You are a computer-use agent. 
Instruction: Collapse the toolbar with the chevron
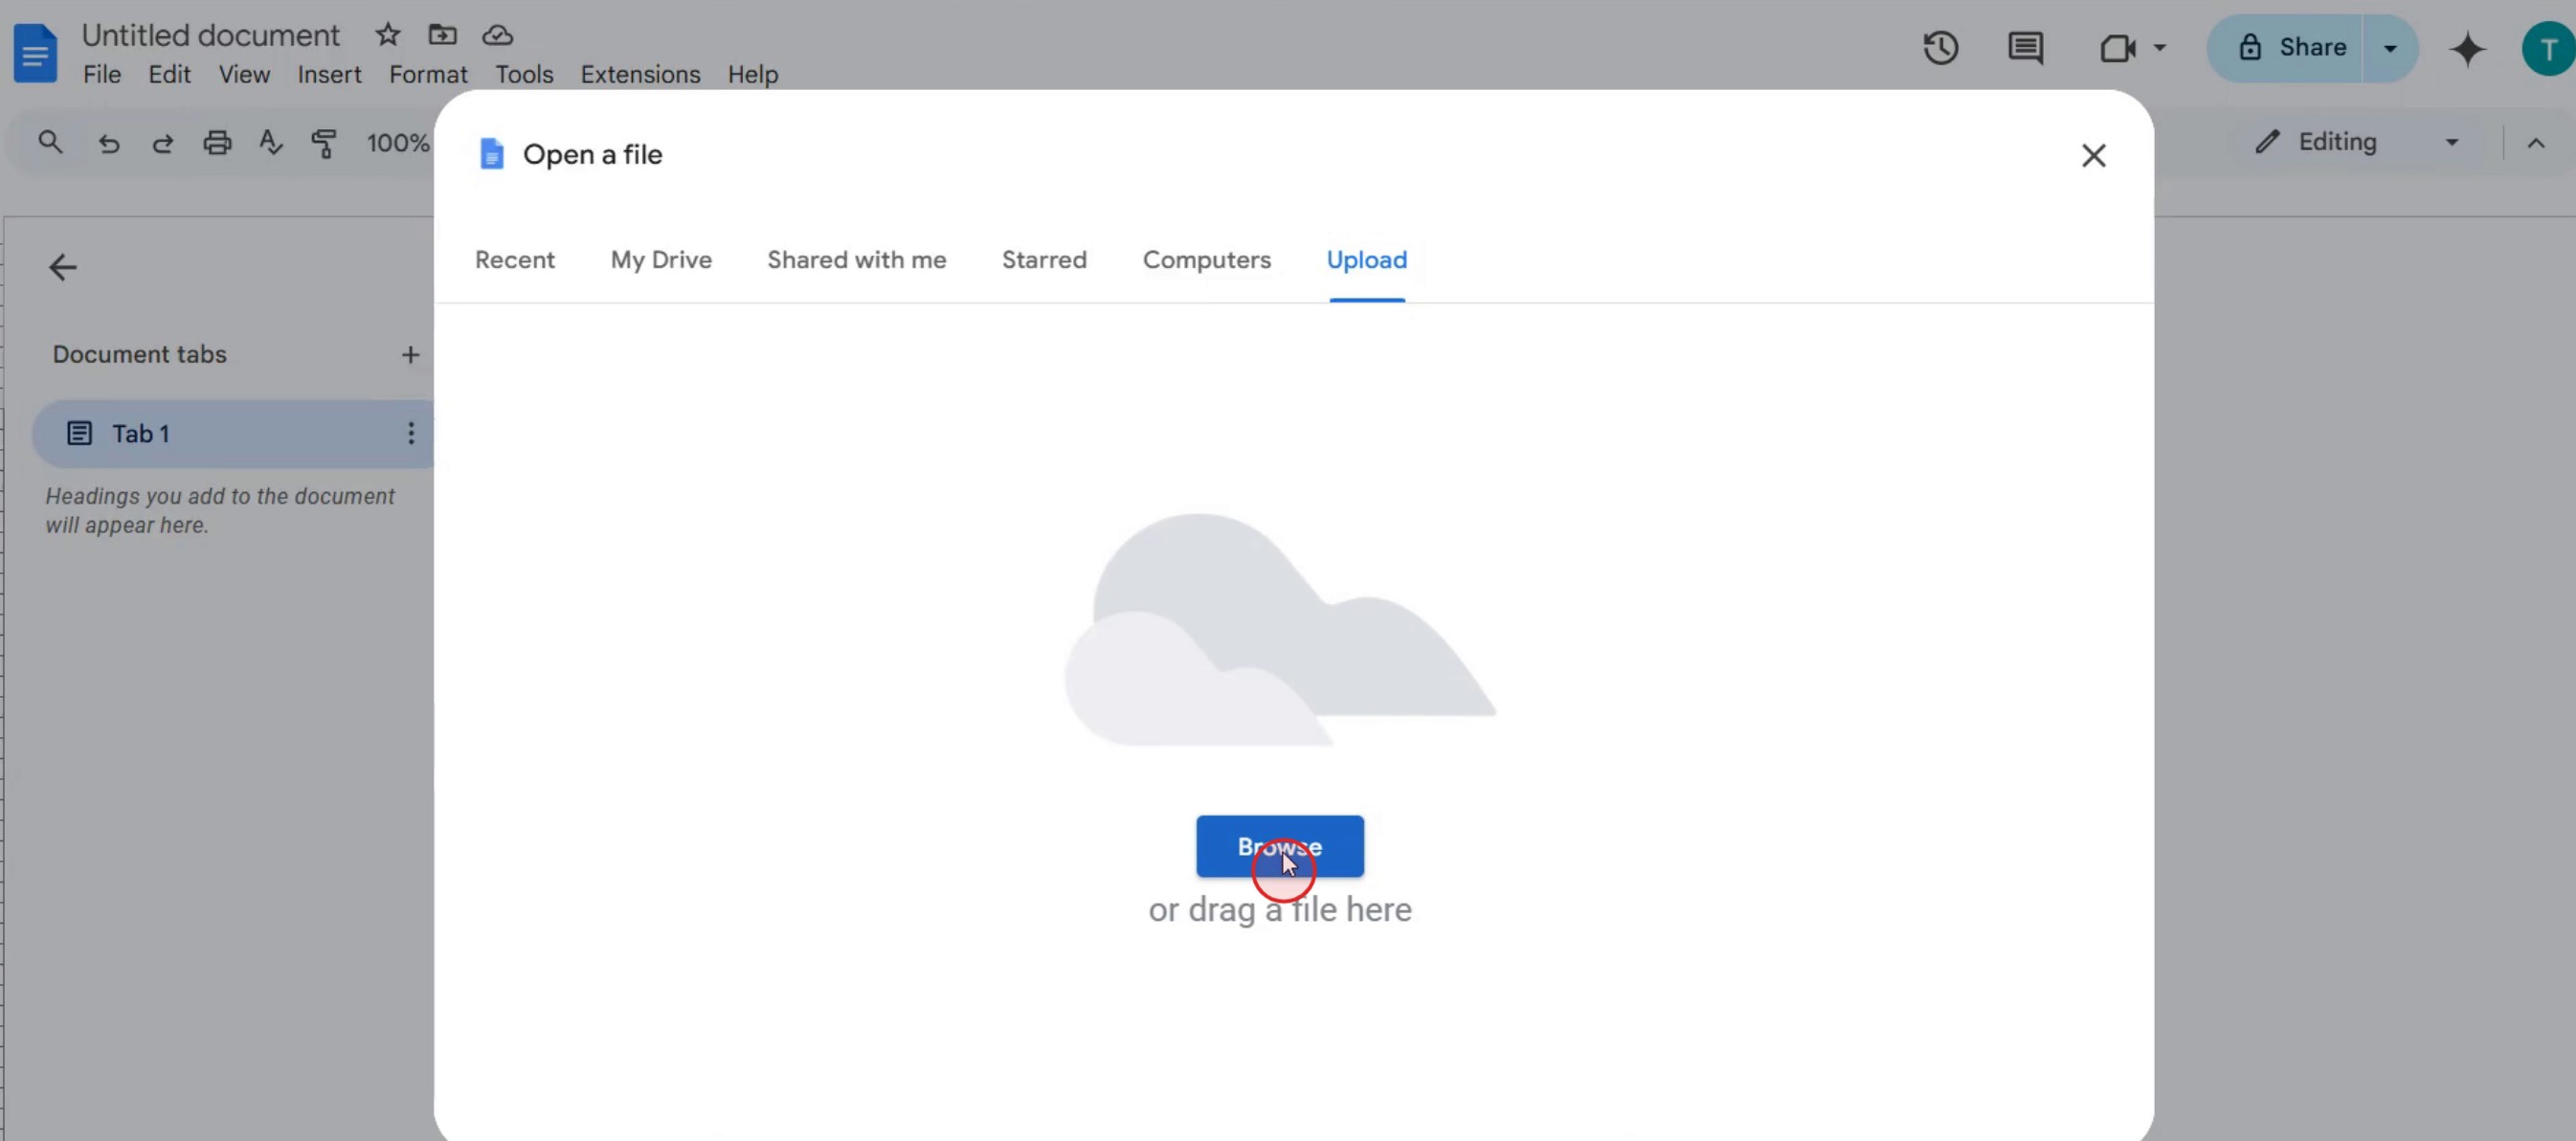[2535, 143]
